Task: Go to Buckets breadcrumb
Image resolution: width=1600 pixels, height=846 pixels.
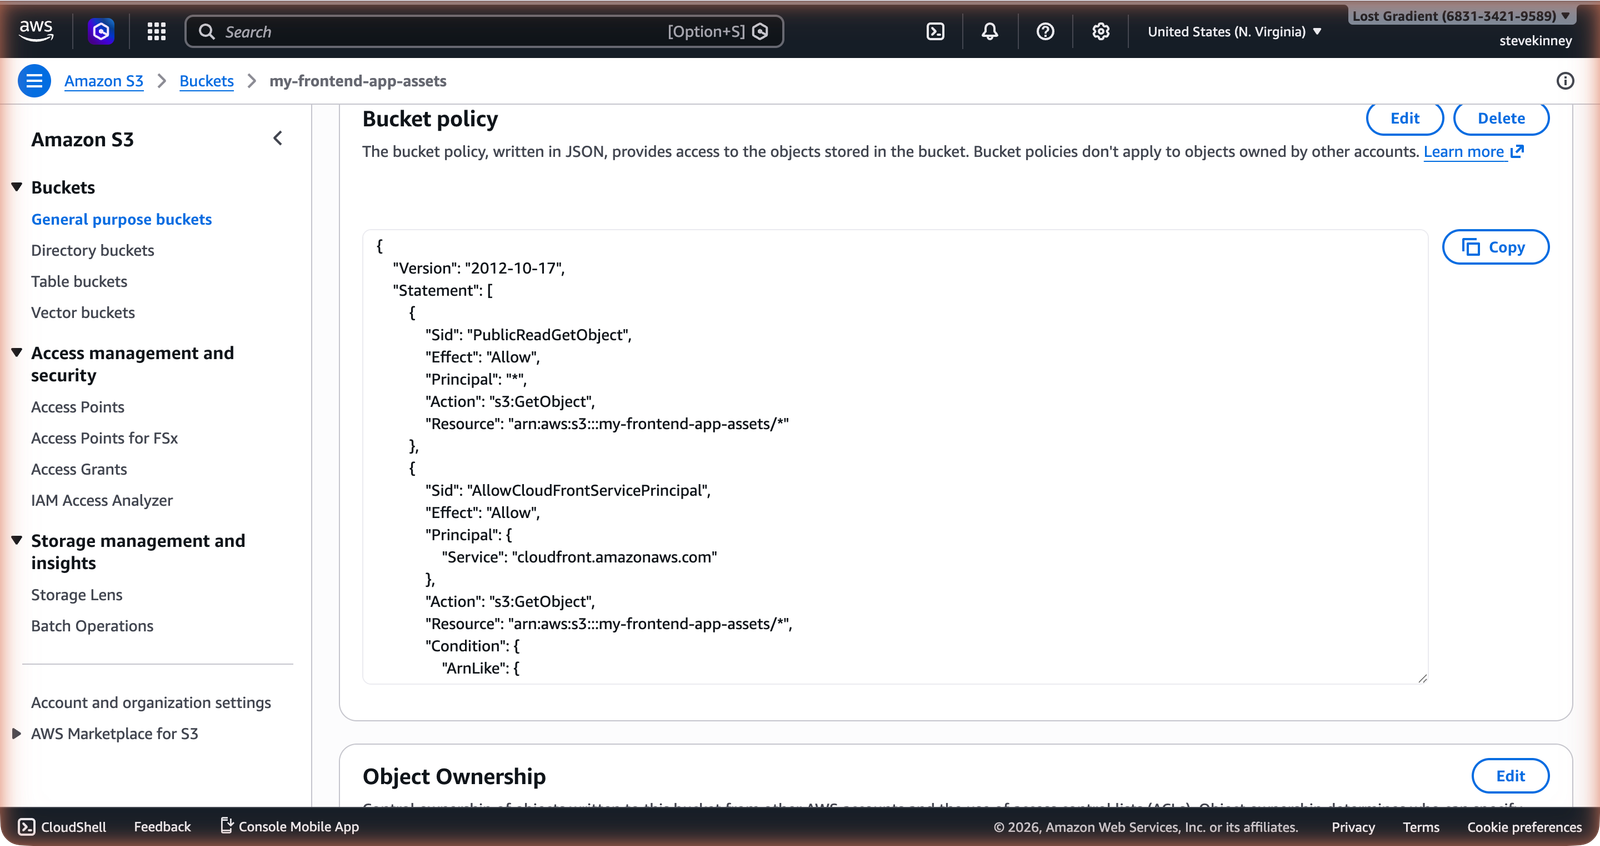Action: (206, 81)
